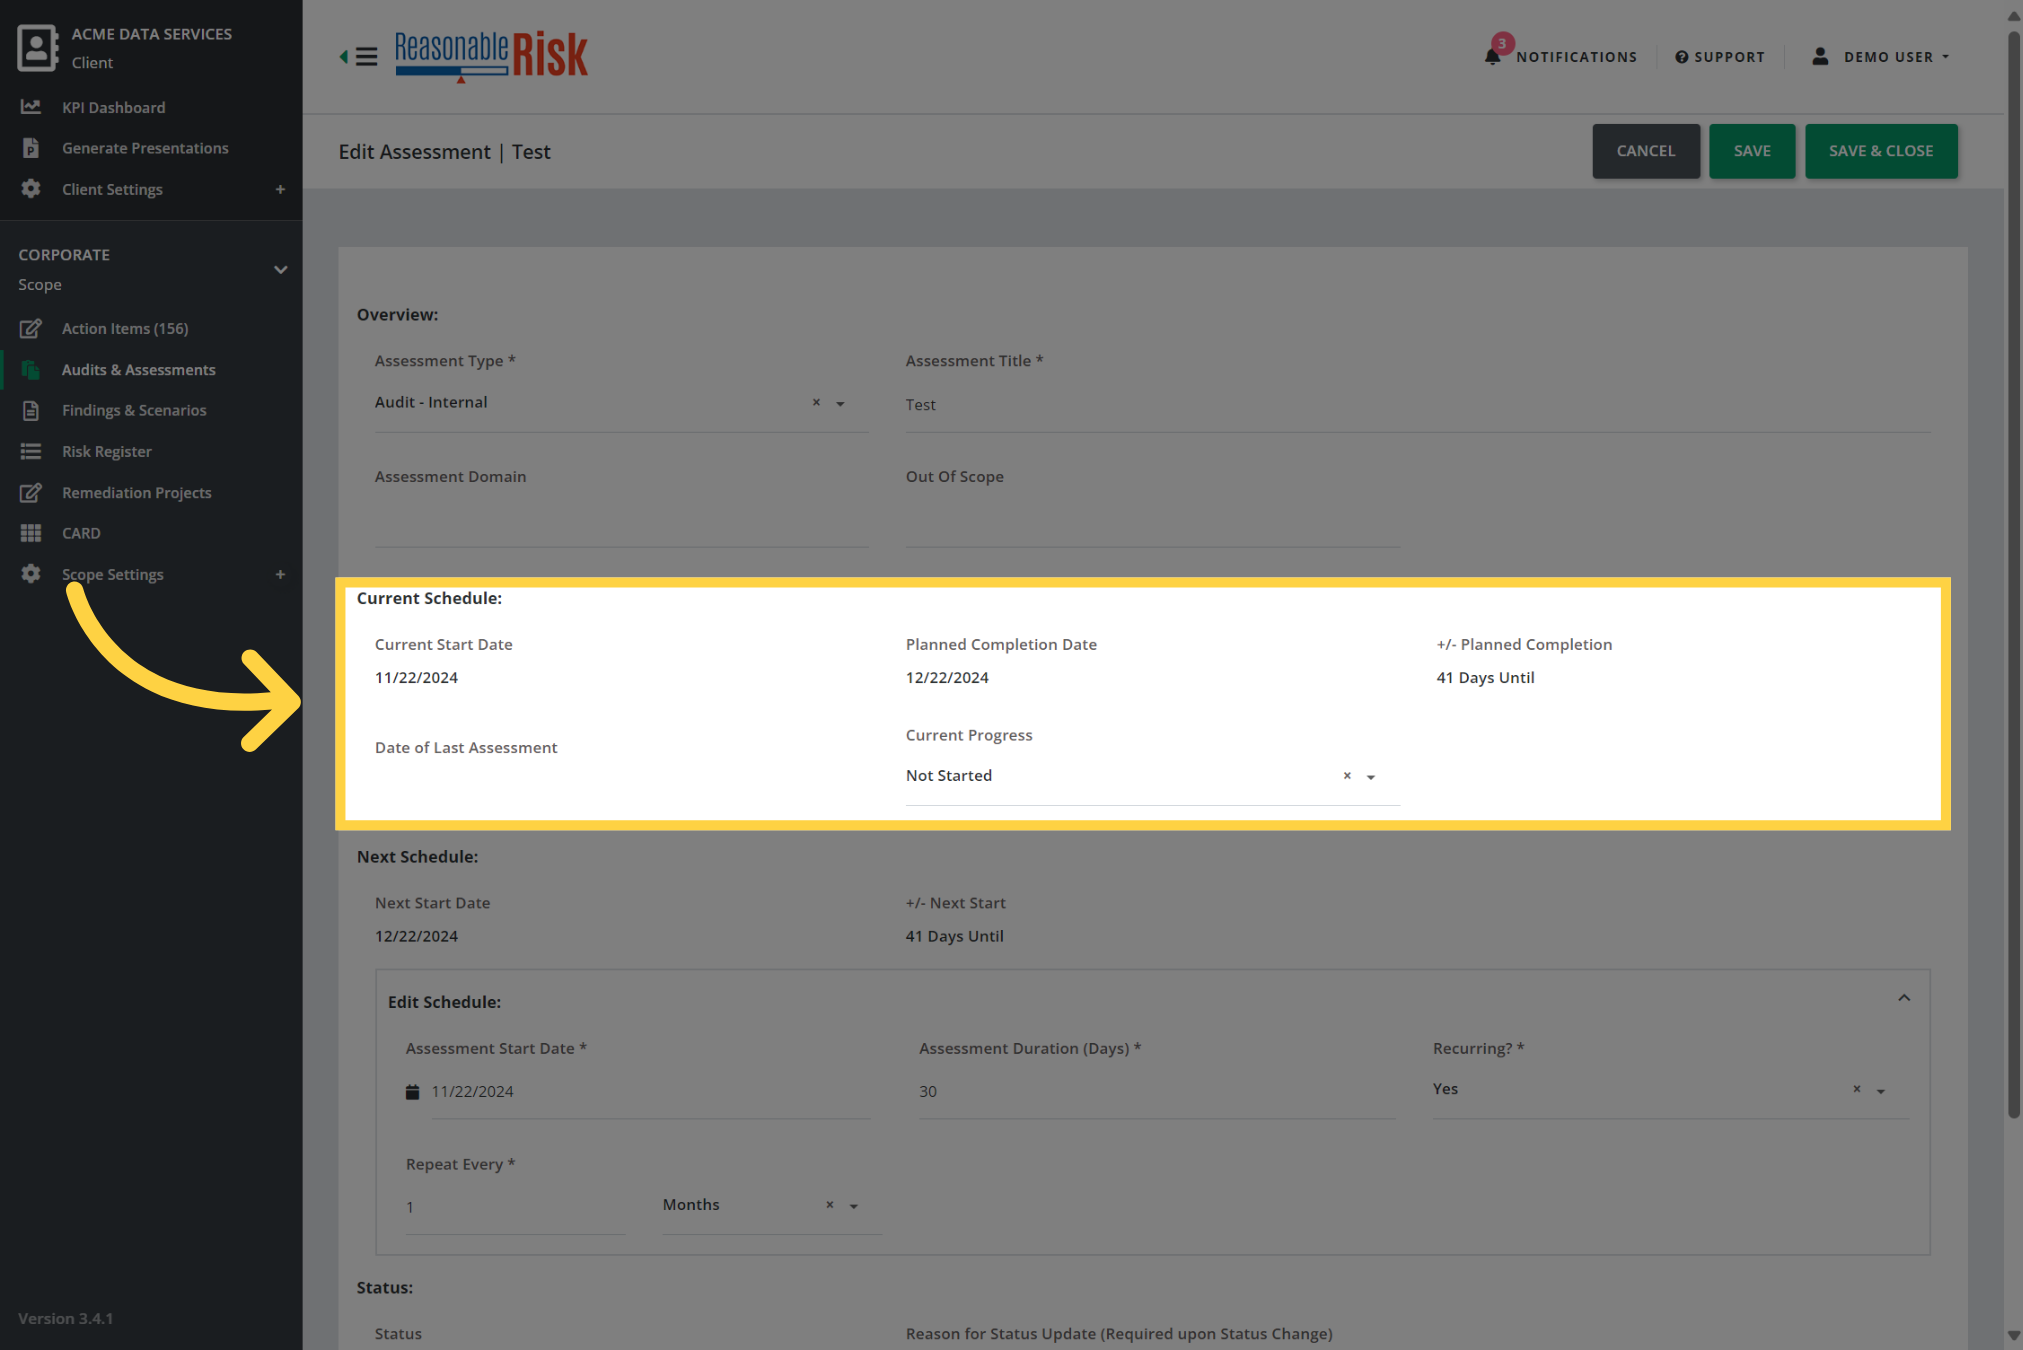
Task: Click the CARD grid icon
Action: tap(31, 533)
